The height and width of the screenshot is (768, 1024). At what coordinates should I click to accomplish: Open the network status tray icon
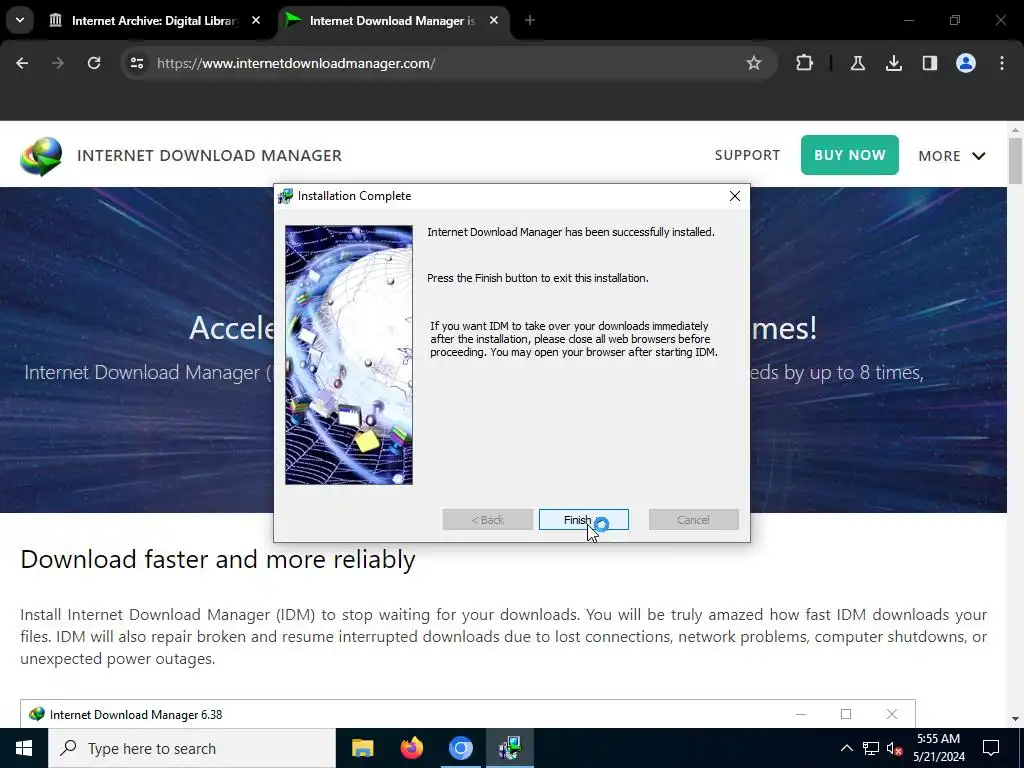[x=871, y=748]
